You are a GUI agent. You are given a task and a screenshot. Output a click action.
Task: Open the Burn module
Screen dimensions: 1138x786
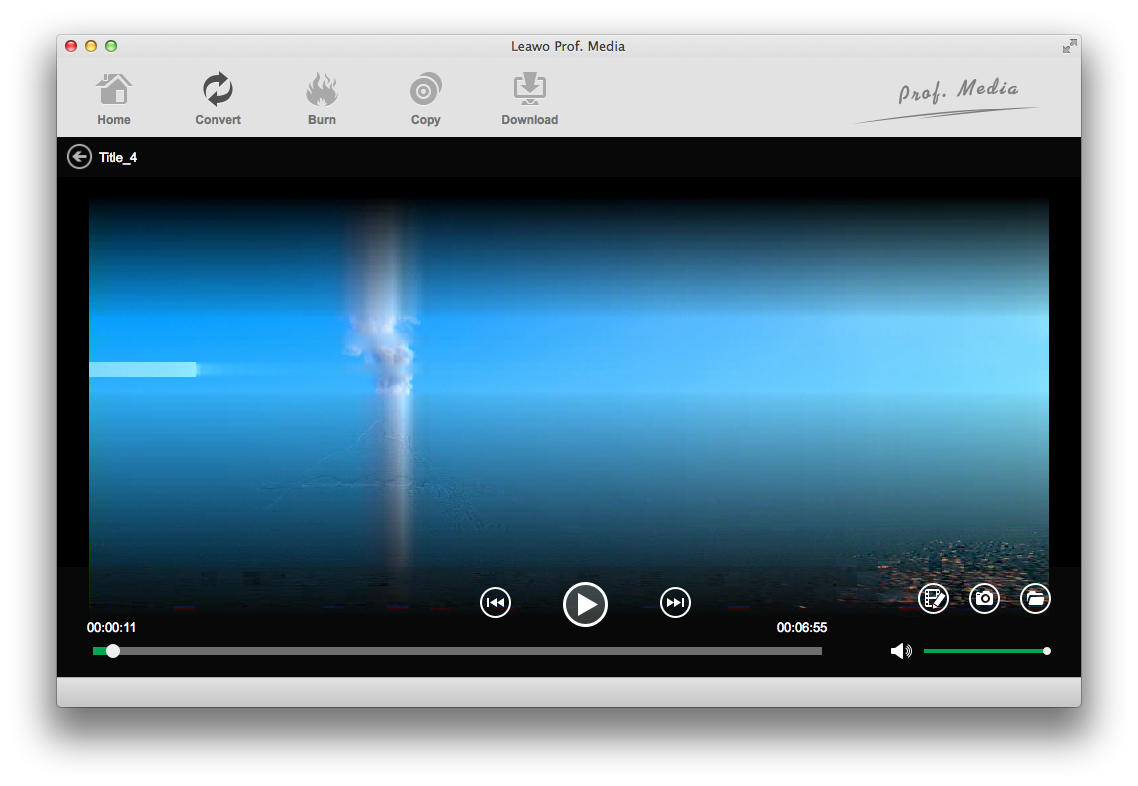click(x=322, y=99)
